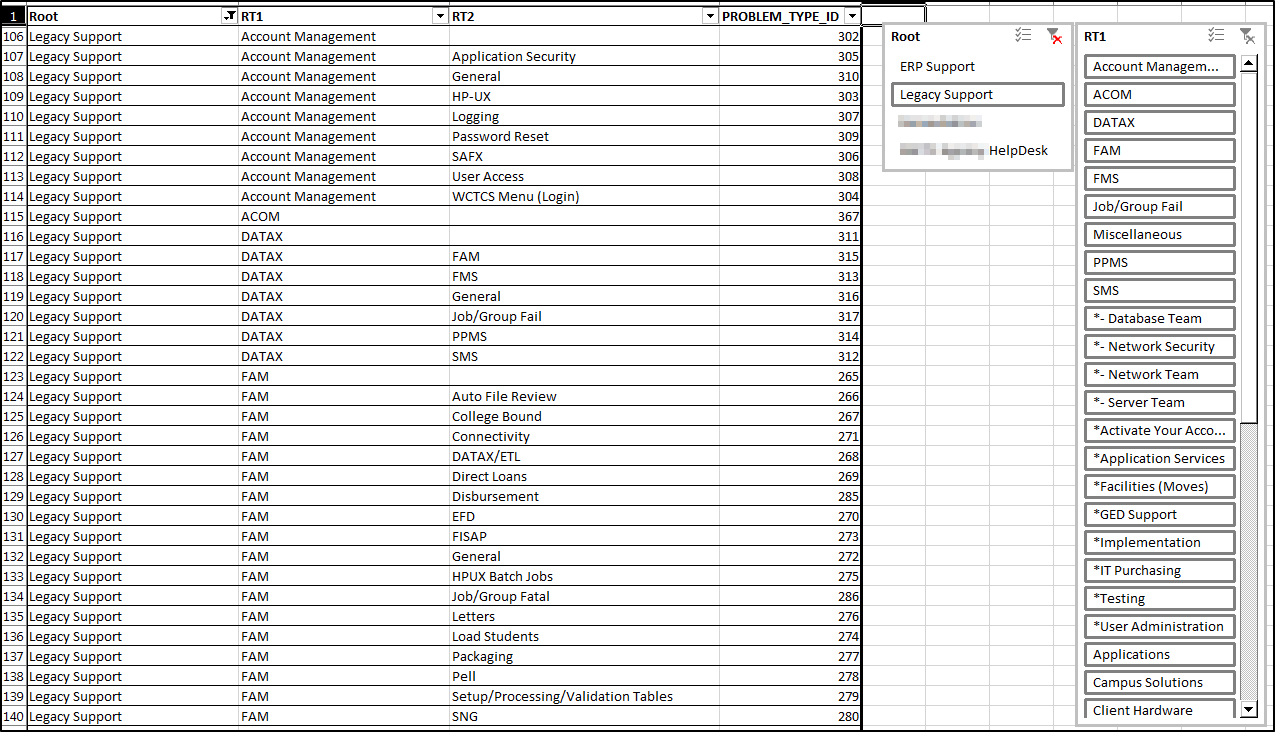Toggle Miscellaneous in the RT1 slicer
This screenshot has height=732, width=1275.
1159,234
